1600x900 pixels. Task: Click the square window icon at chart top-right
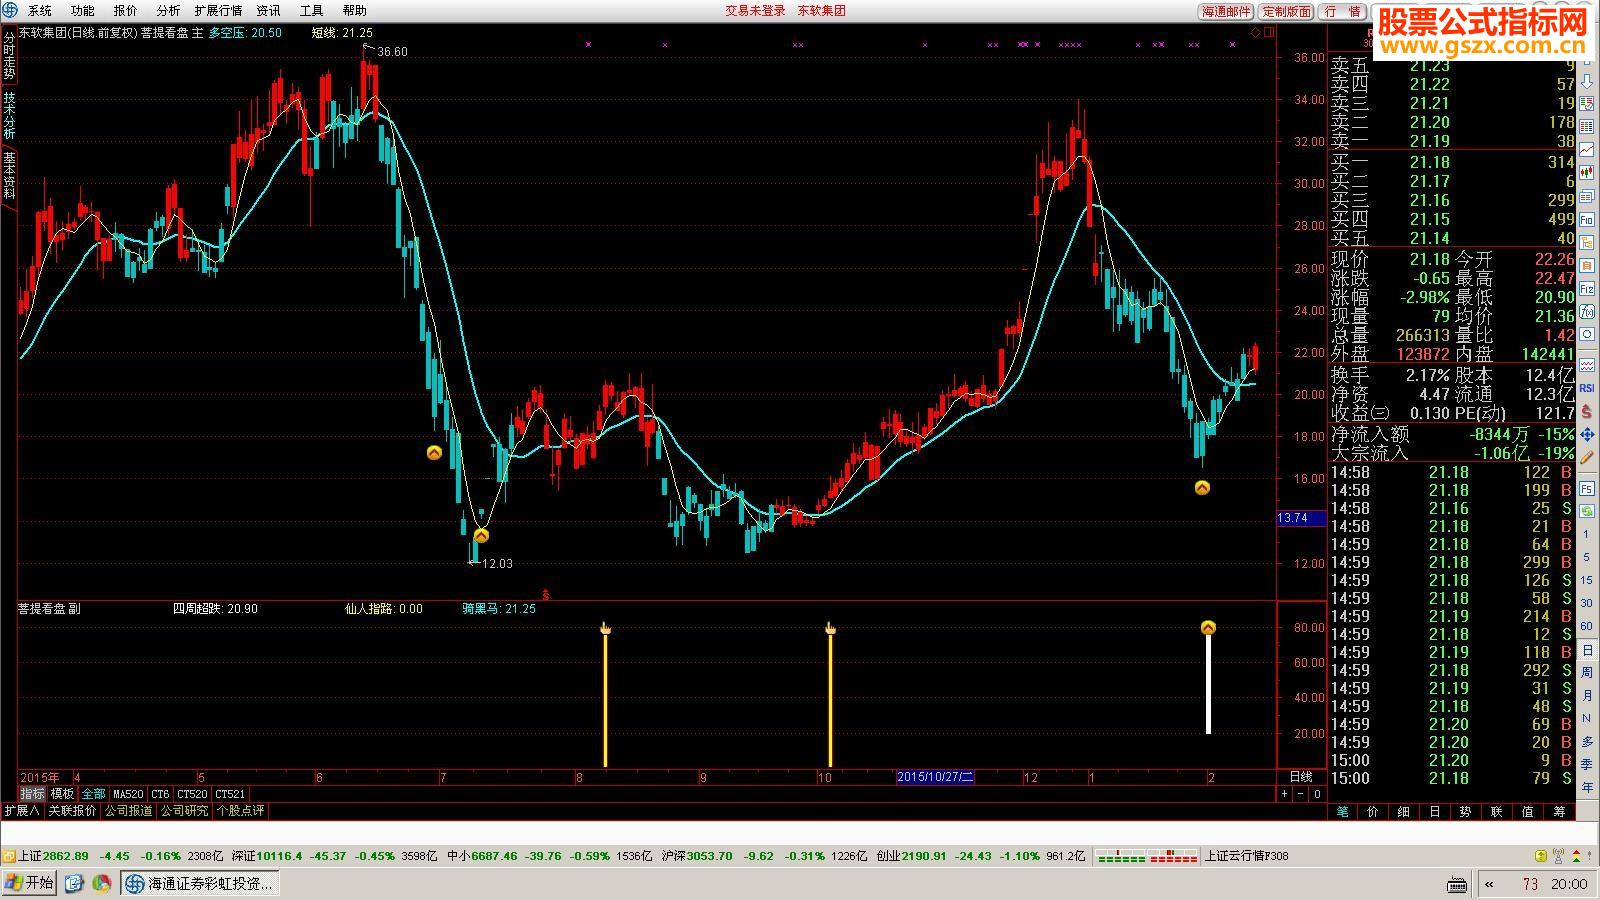pos(1269,33)
